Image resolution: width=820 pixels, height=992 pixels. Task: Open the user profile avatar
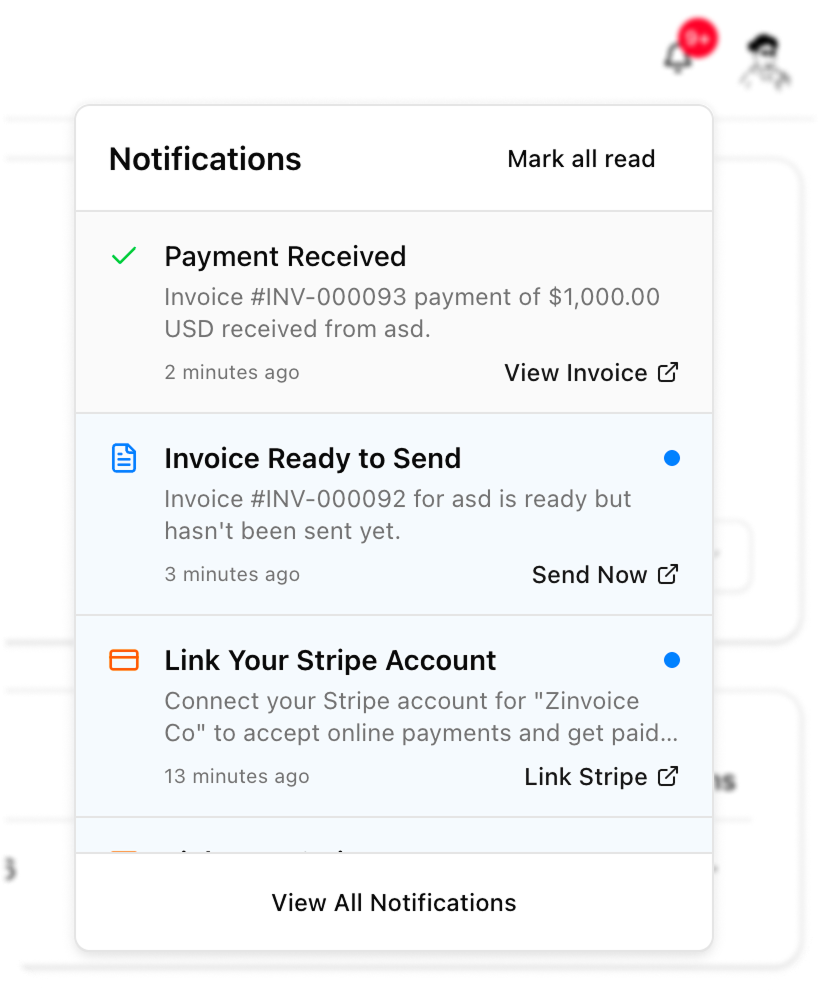[764, 59]
